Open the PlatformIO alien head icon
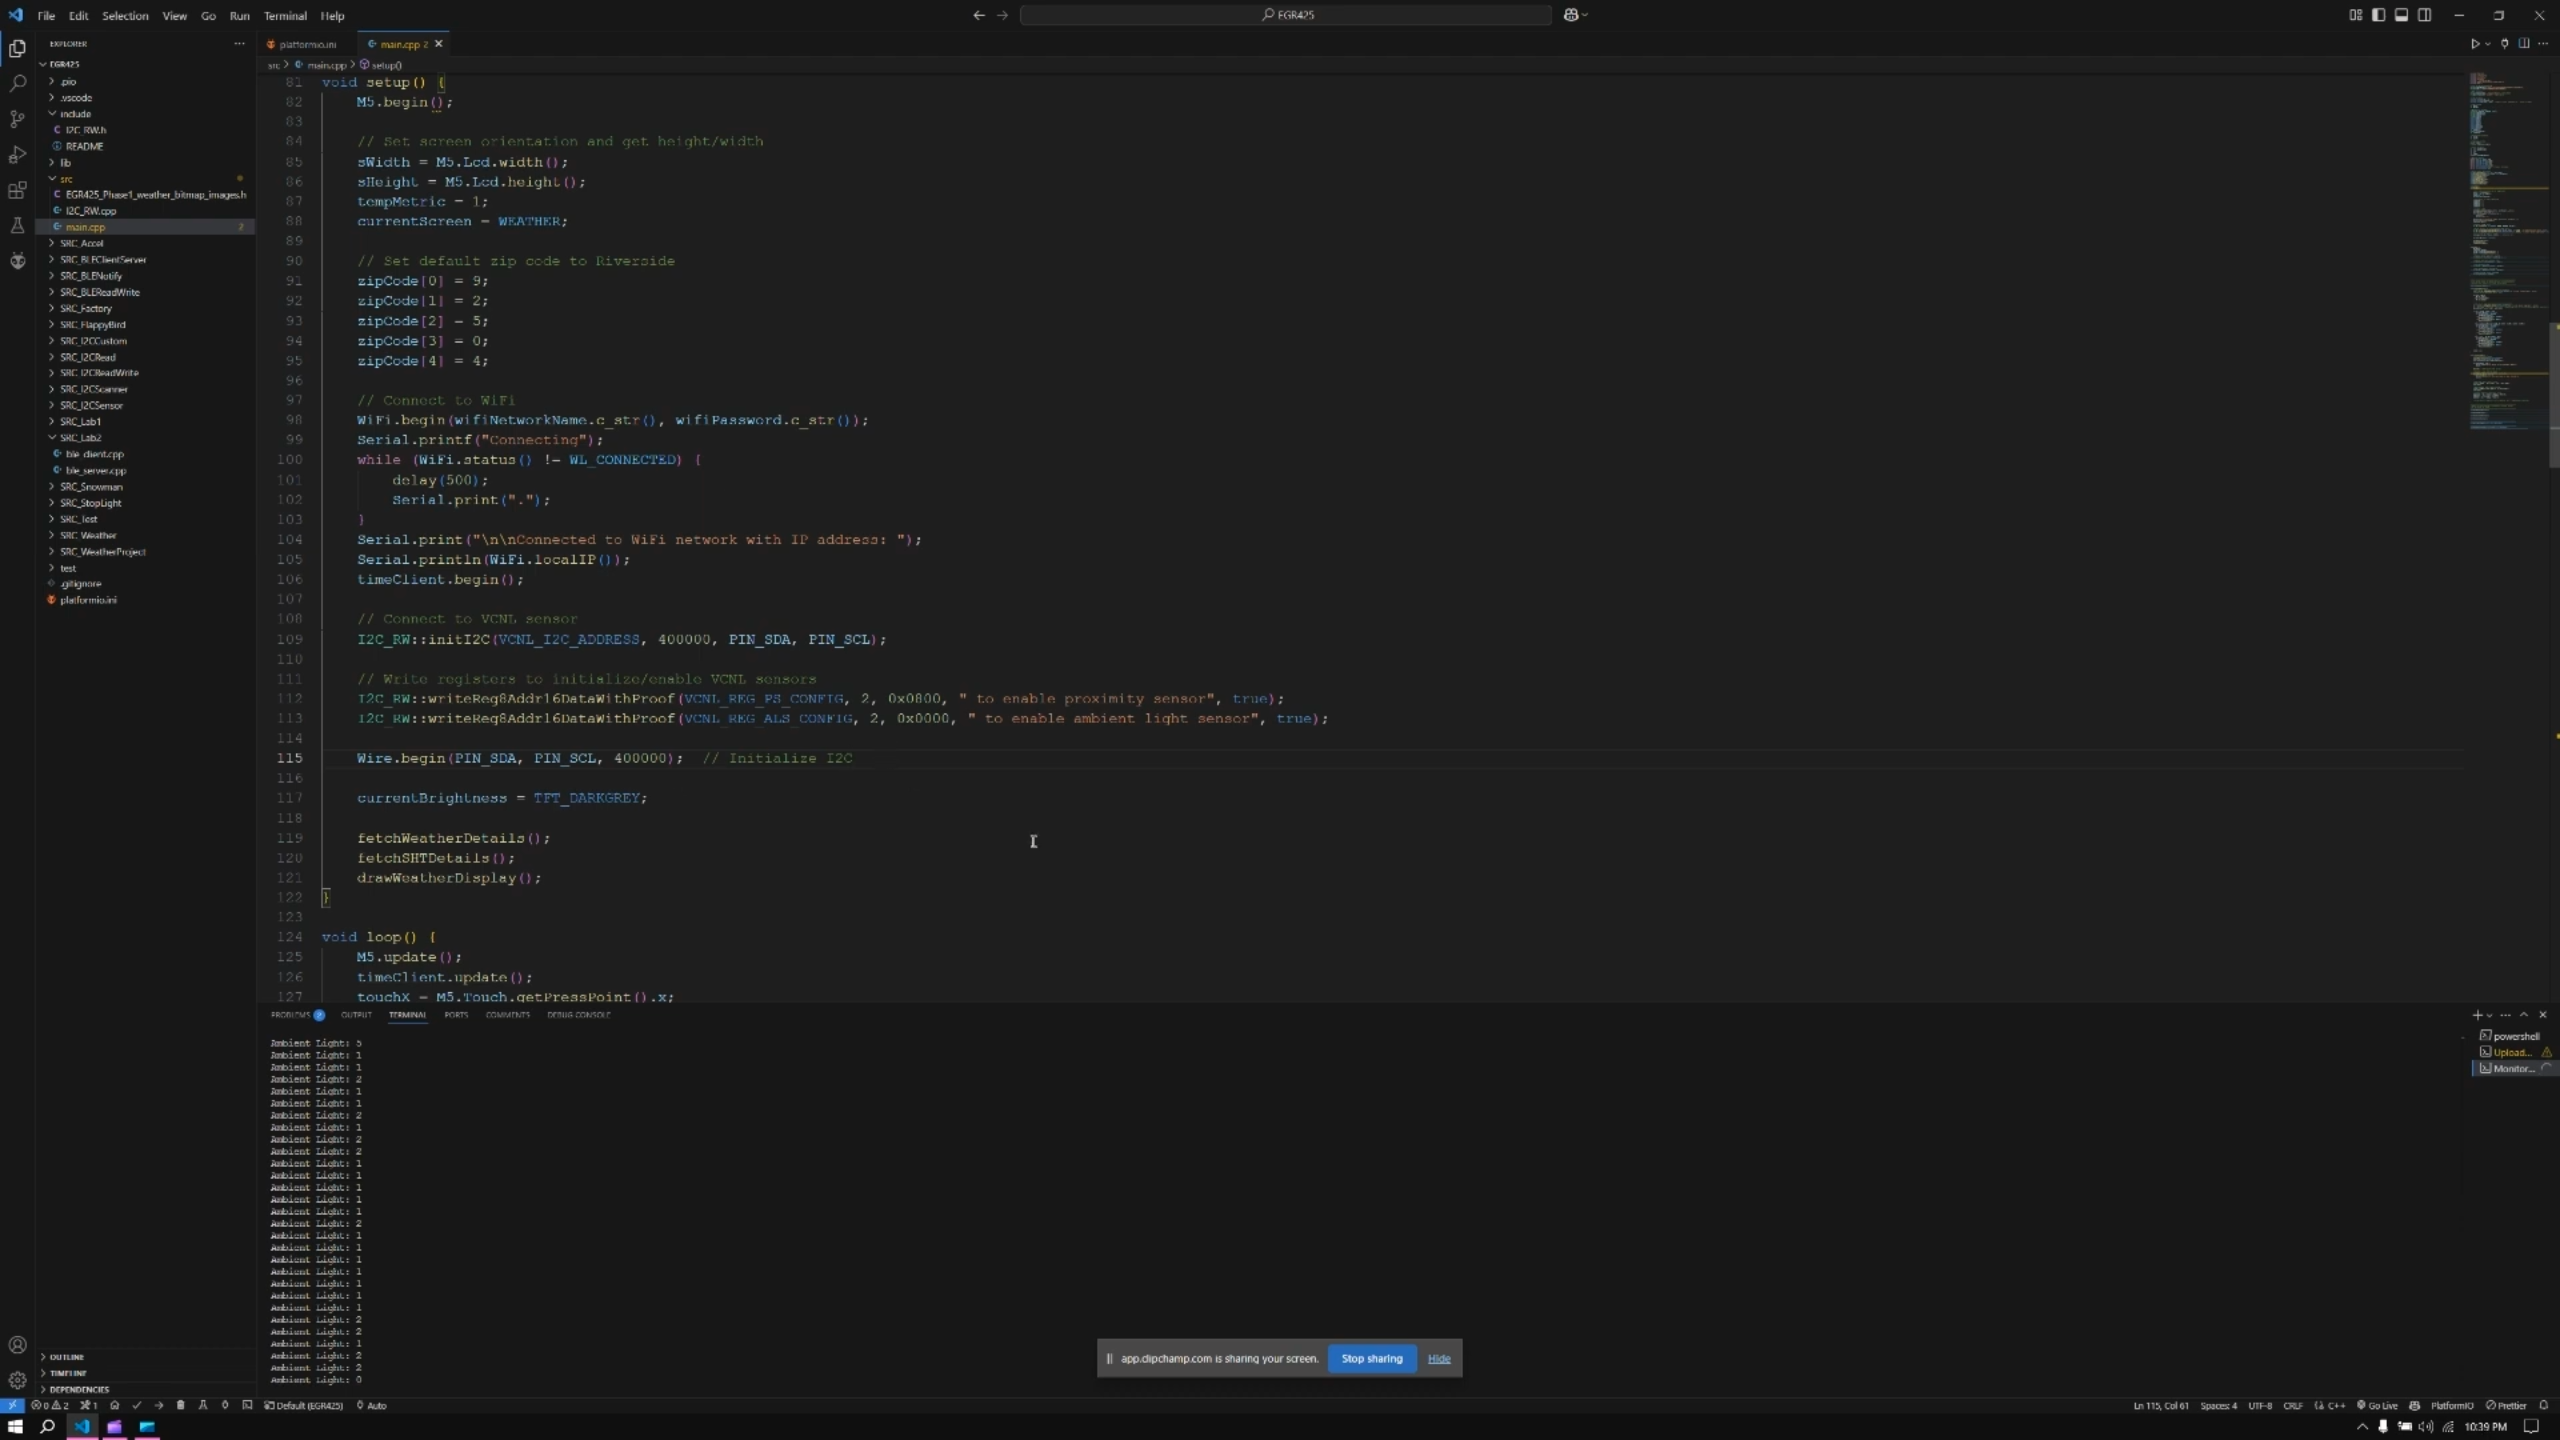The width and height of the screenshot is (2560, 1440). [x=17, y=261]
